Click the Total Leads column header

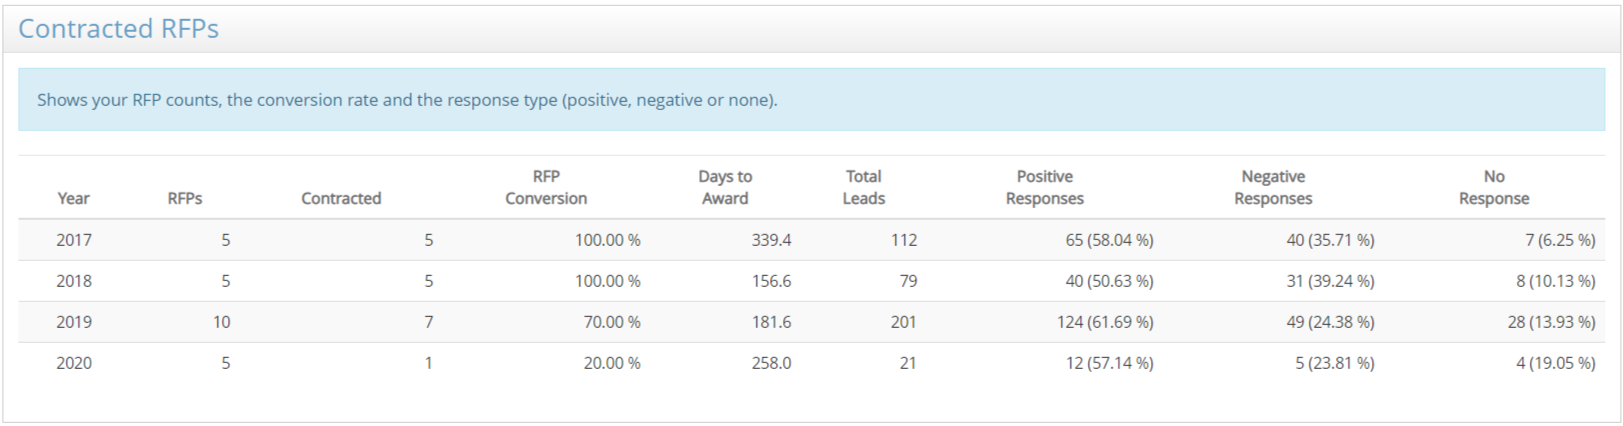click(x=863, y=187)
